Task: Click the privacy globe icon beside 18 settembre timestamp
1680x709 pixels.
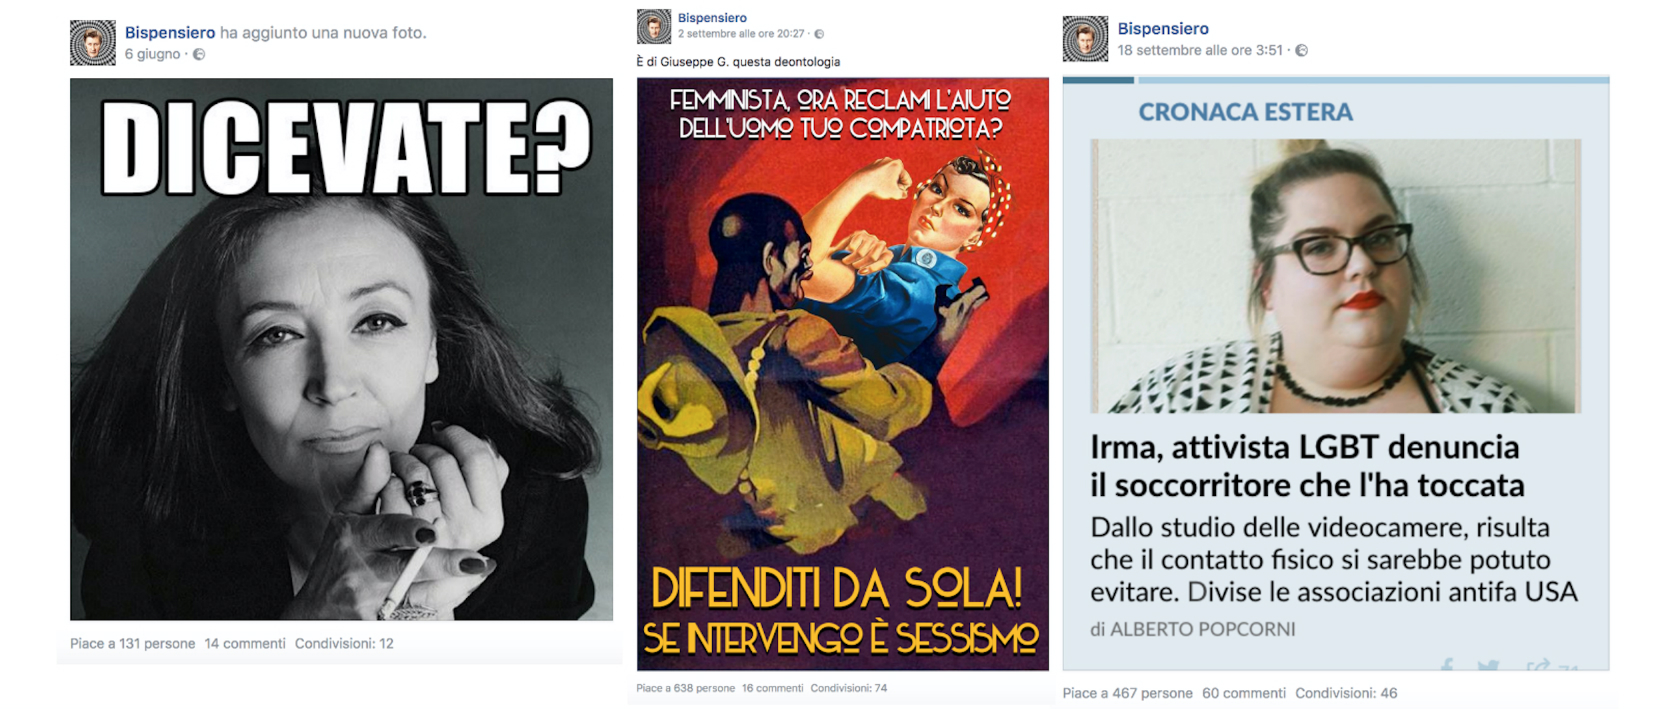Action: pos(1301,50)
